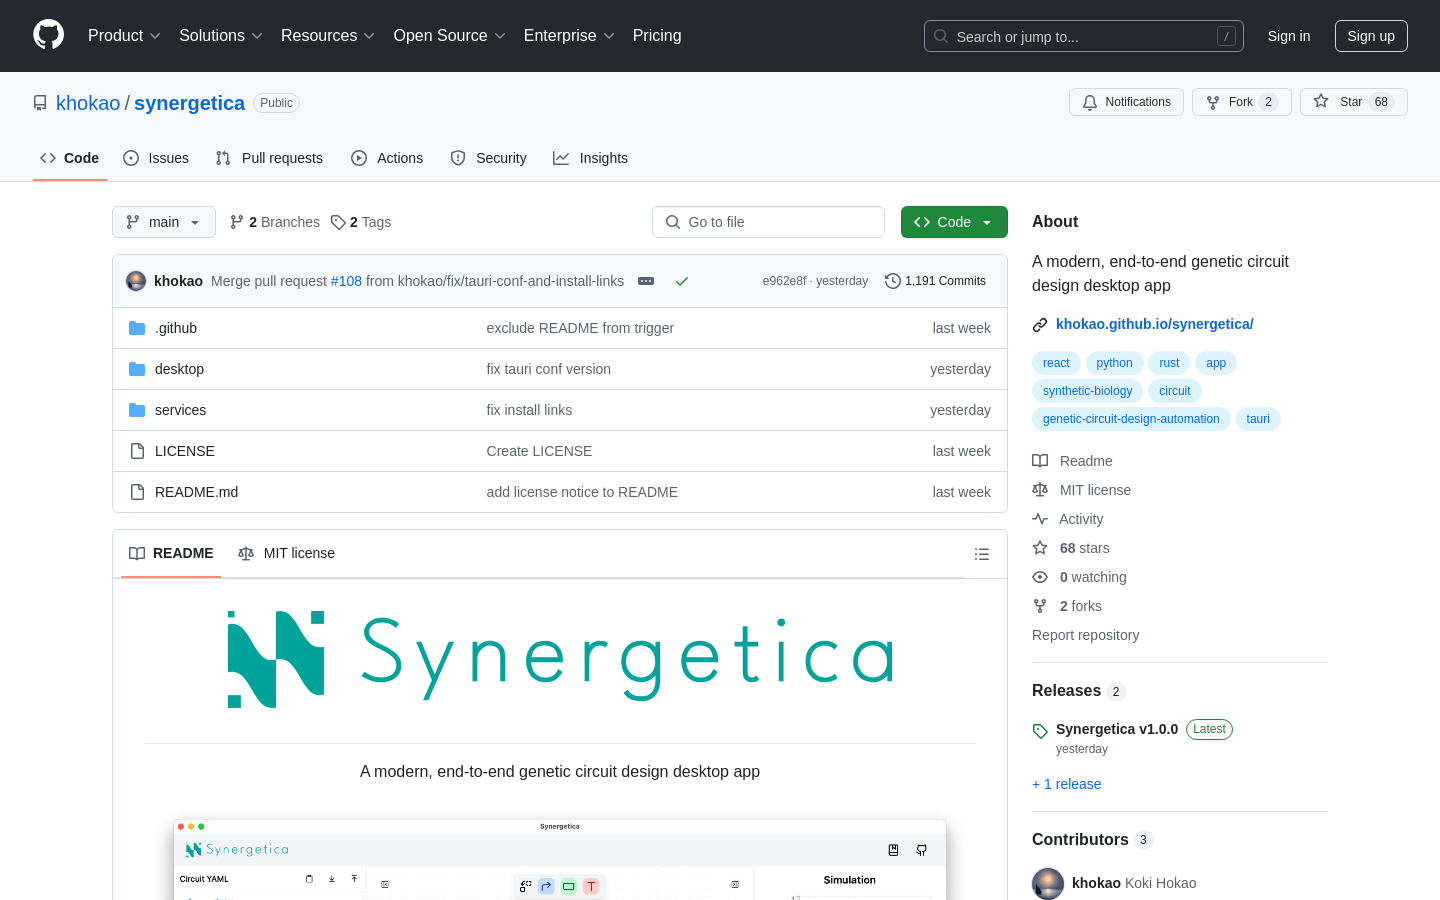
Task: Switch to the Insights tab
Action: click(x=590, y=158)
